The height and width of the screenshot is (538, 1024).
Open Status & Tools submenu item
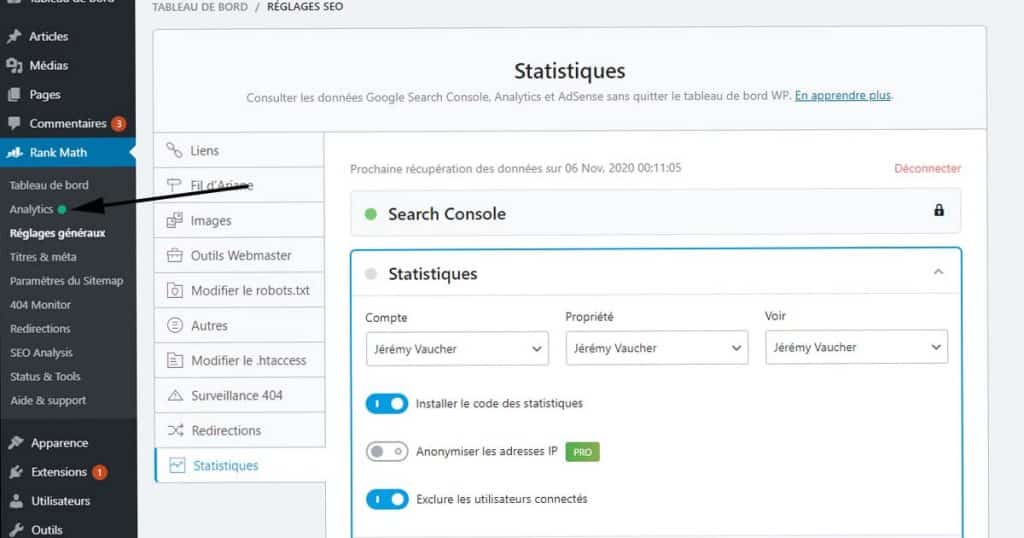pos(45,377)
